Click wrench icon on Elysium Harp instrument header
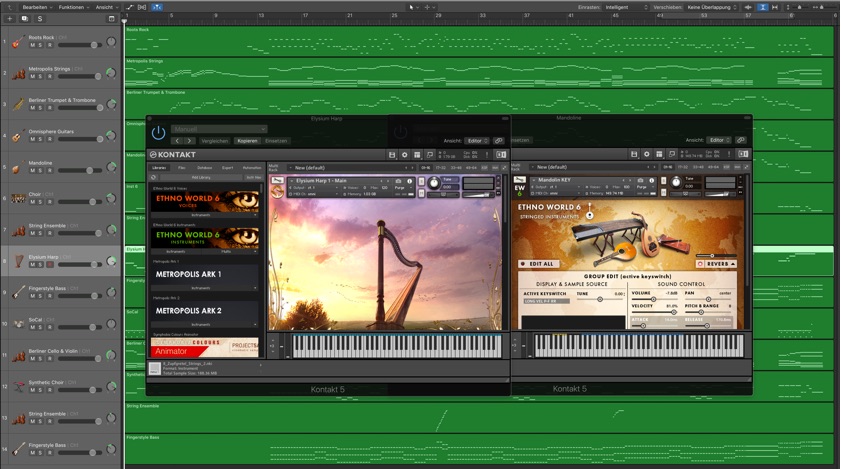The image size is (841, 469). pyautogui.click(x=277, y=180)
